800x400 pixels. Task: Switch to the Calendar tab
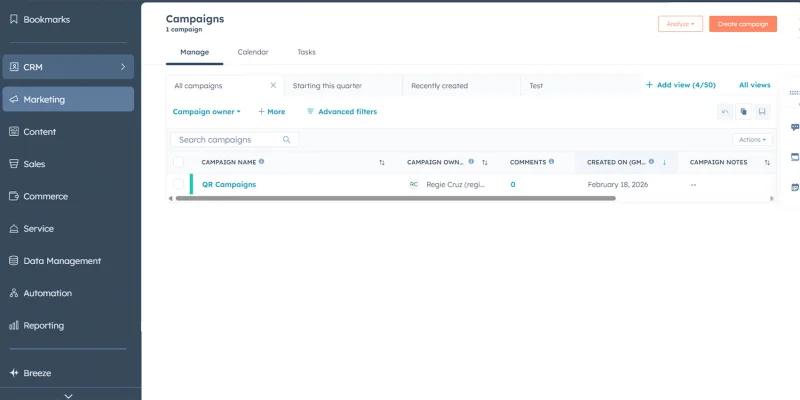point(252,52)
